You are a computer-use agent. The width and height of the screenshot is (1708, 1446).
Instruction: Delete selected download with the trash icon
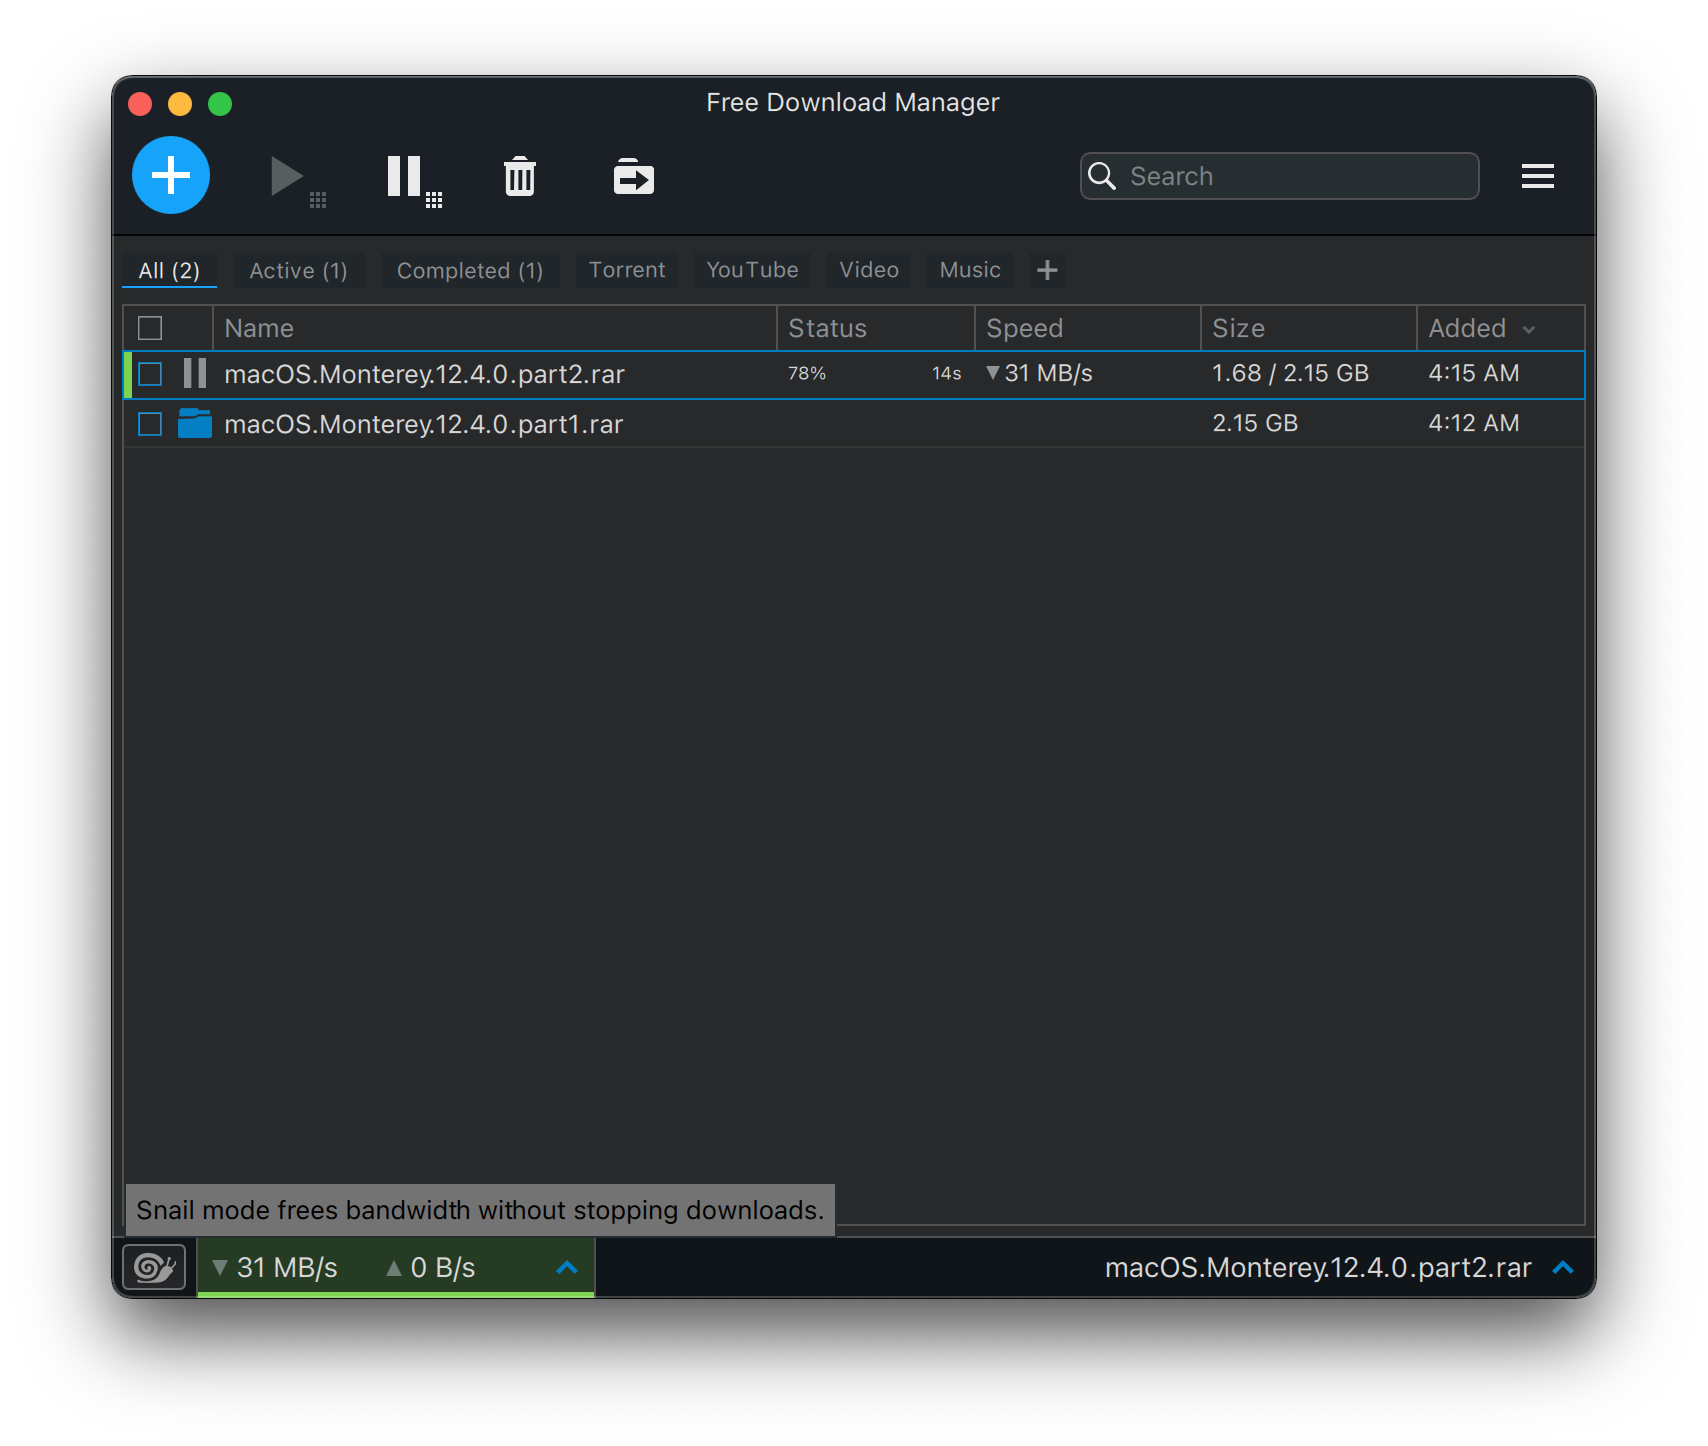[x=520, y=176]
